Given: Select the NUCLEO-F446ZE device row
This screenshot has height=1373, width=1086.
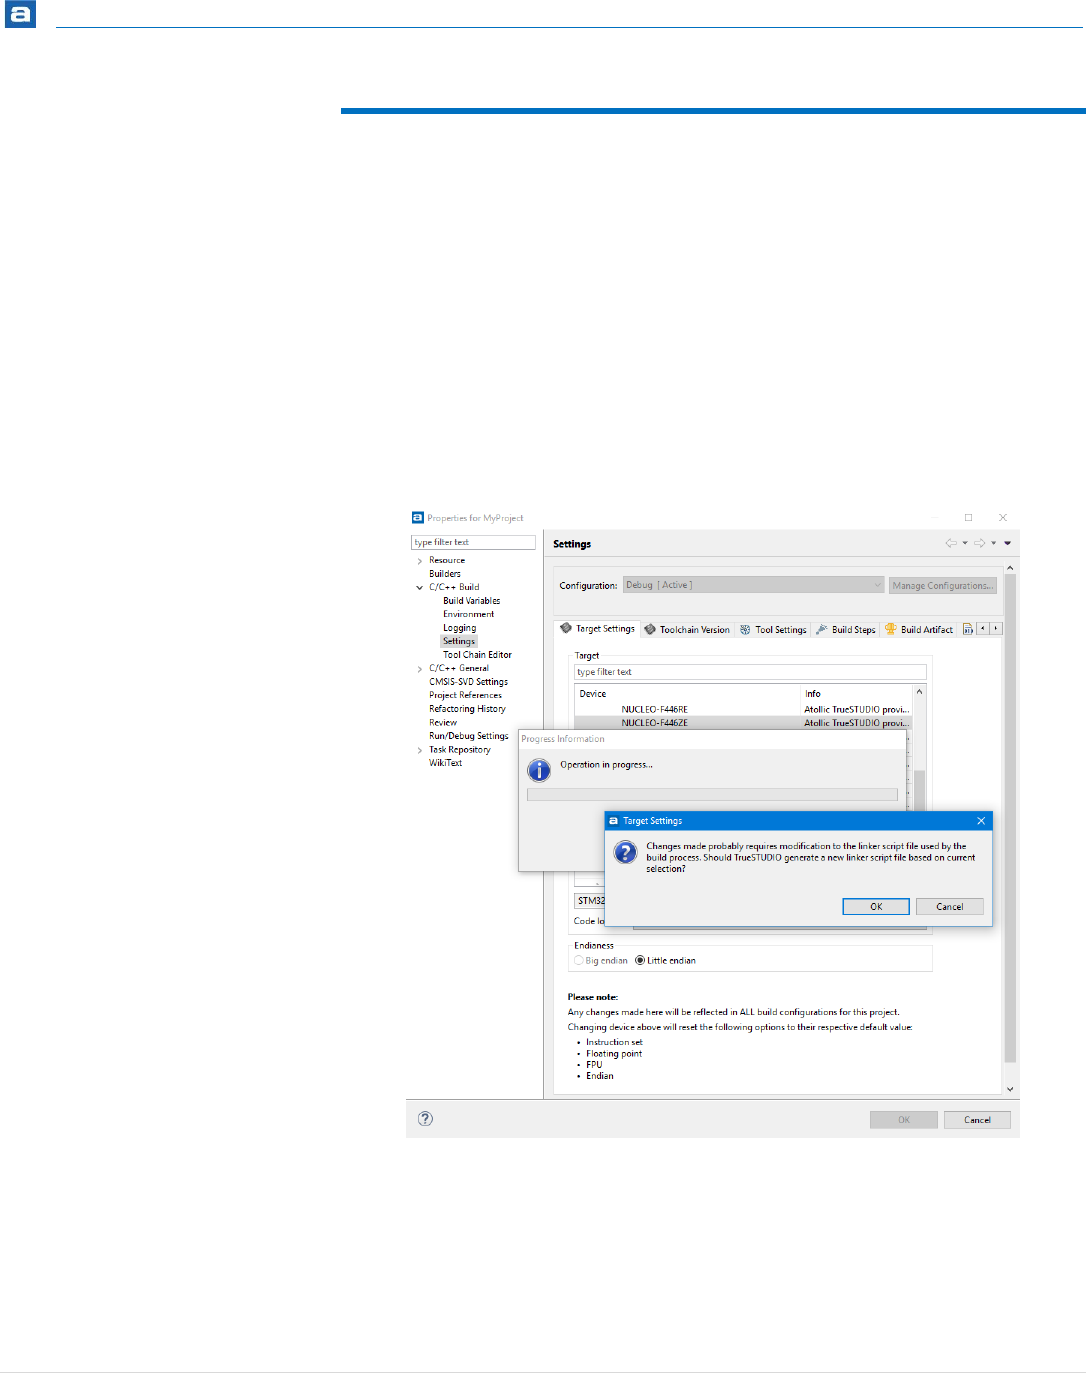Looking at the screenshot, I should click(x=743, y=722).
